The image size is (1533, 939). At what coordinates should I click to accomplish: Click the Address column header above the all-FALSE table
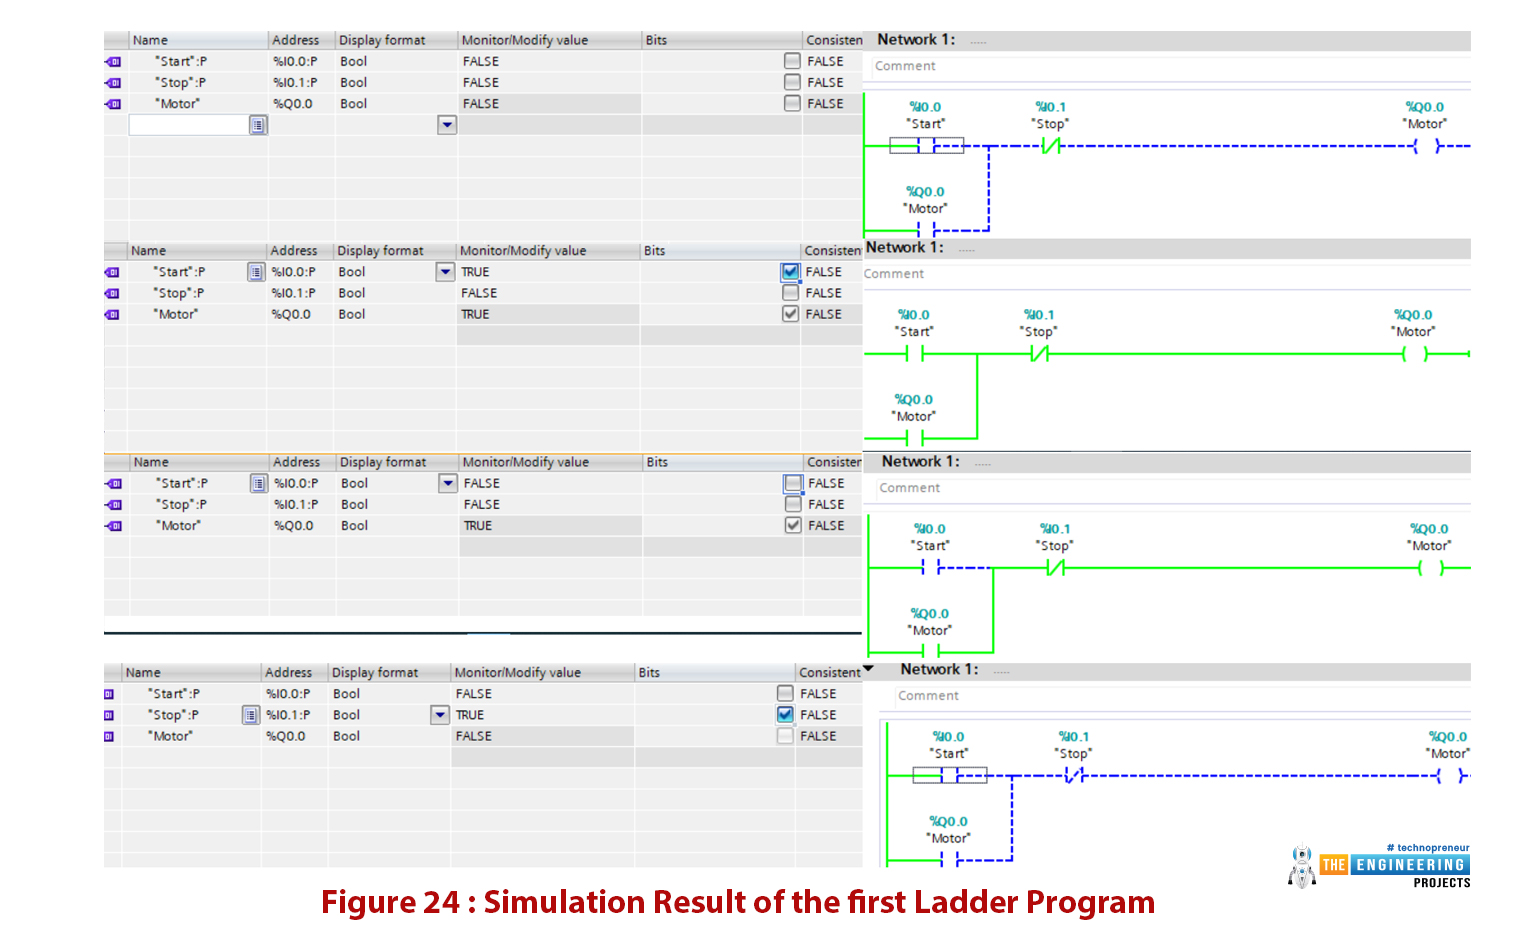pyautogui.click(x=301, y=40)
